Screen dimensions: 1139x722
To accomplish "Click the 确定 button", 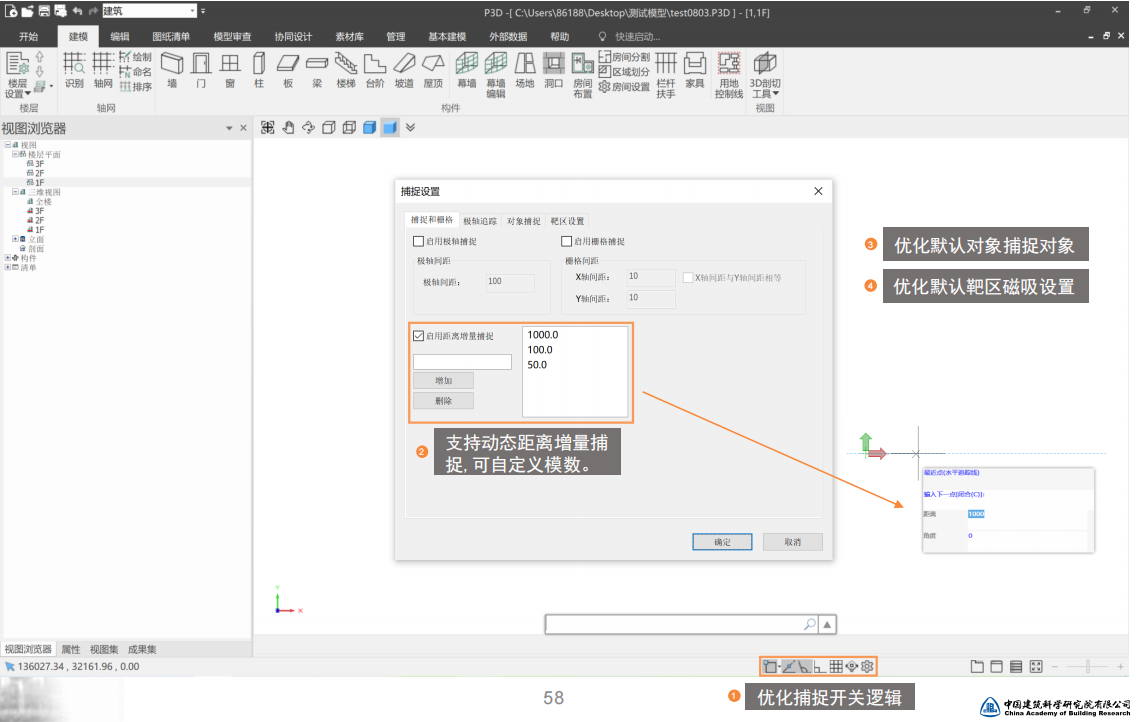I will (x=722, y=542).
